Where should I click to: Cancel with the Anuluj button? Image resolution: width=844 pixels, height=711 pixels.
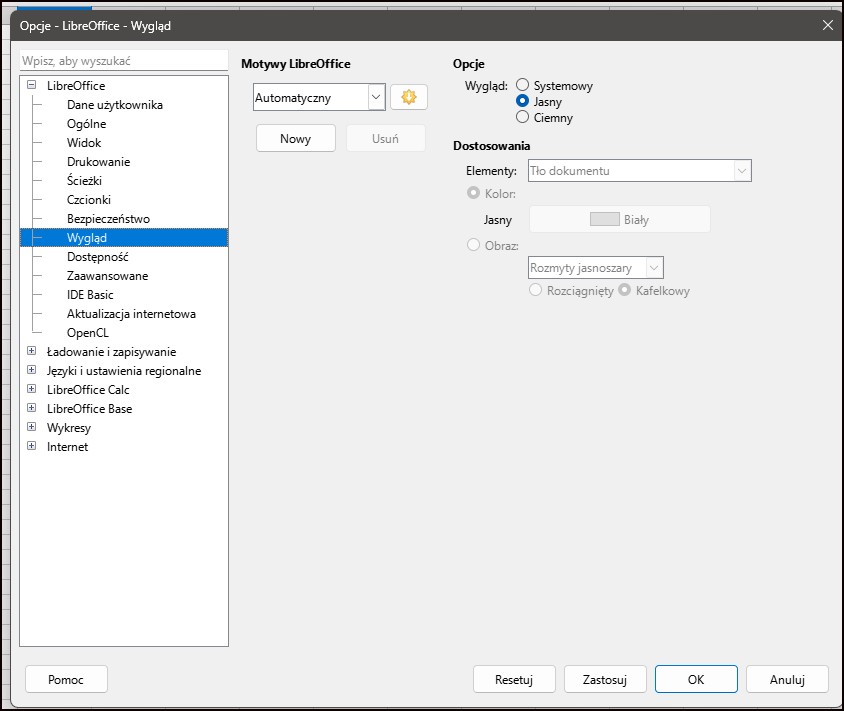tap(787, 679)
